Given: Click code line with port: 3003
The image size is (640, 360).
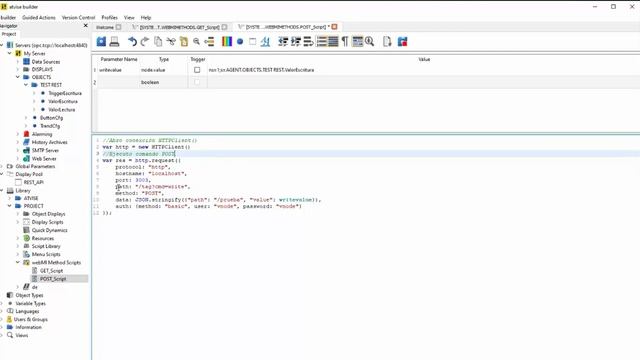Looking at the screenshot, I should click(x=133, y=180).
